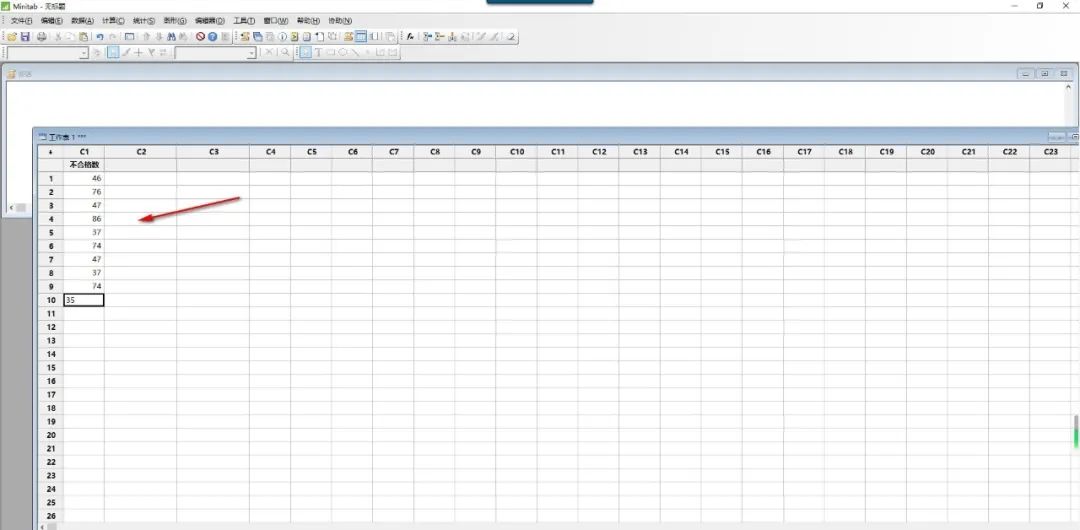1080x530 pixels.
Task: Select column header C3
Action: [213, 152]
